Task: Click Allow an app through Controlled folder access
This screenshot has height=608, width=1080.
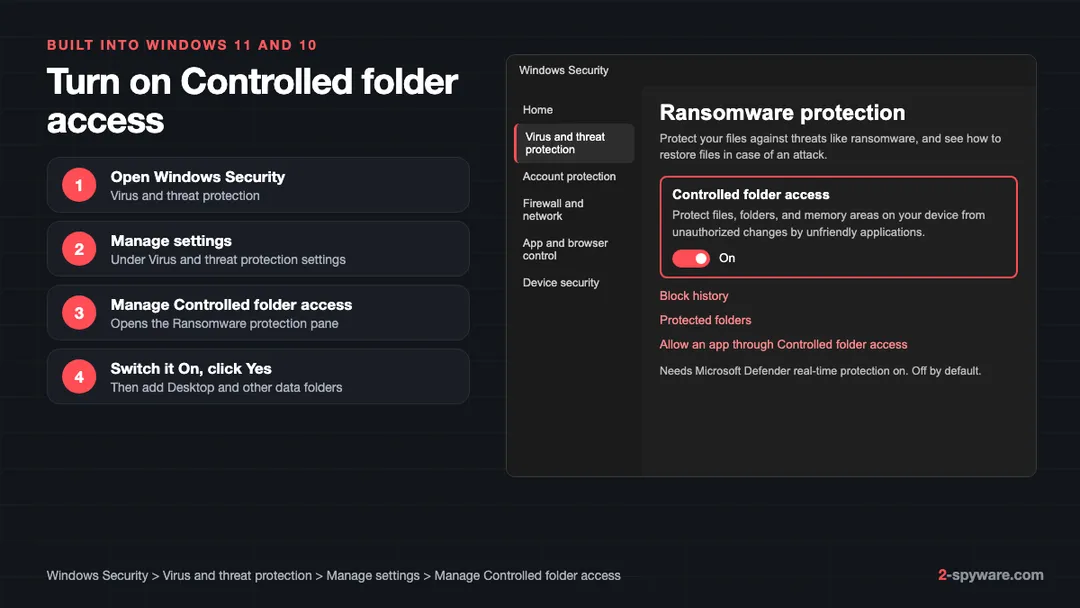Action: pos(783,345)
